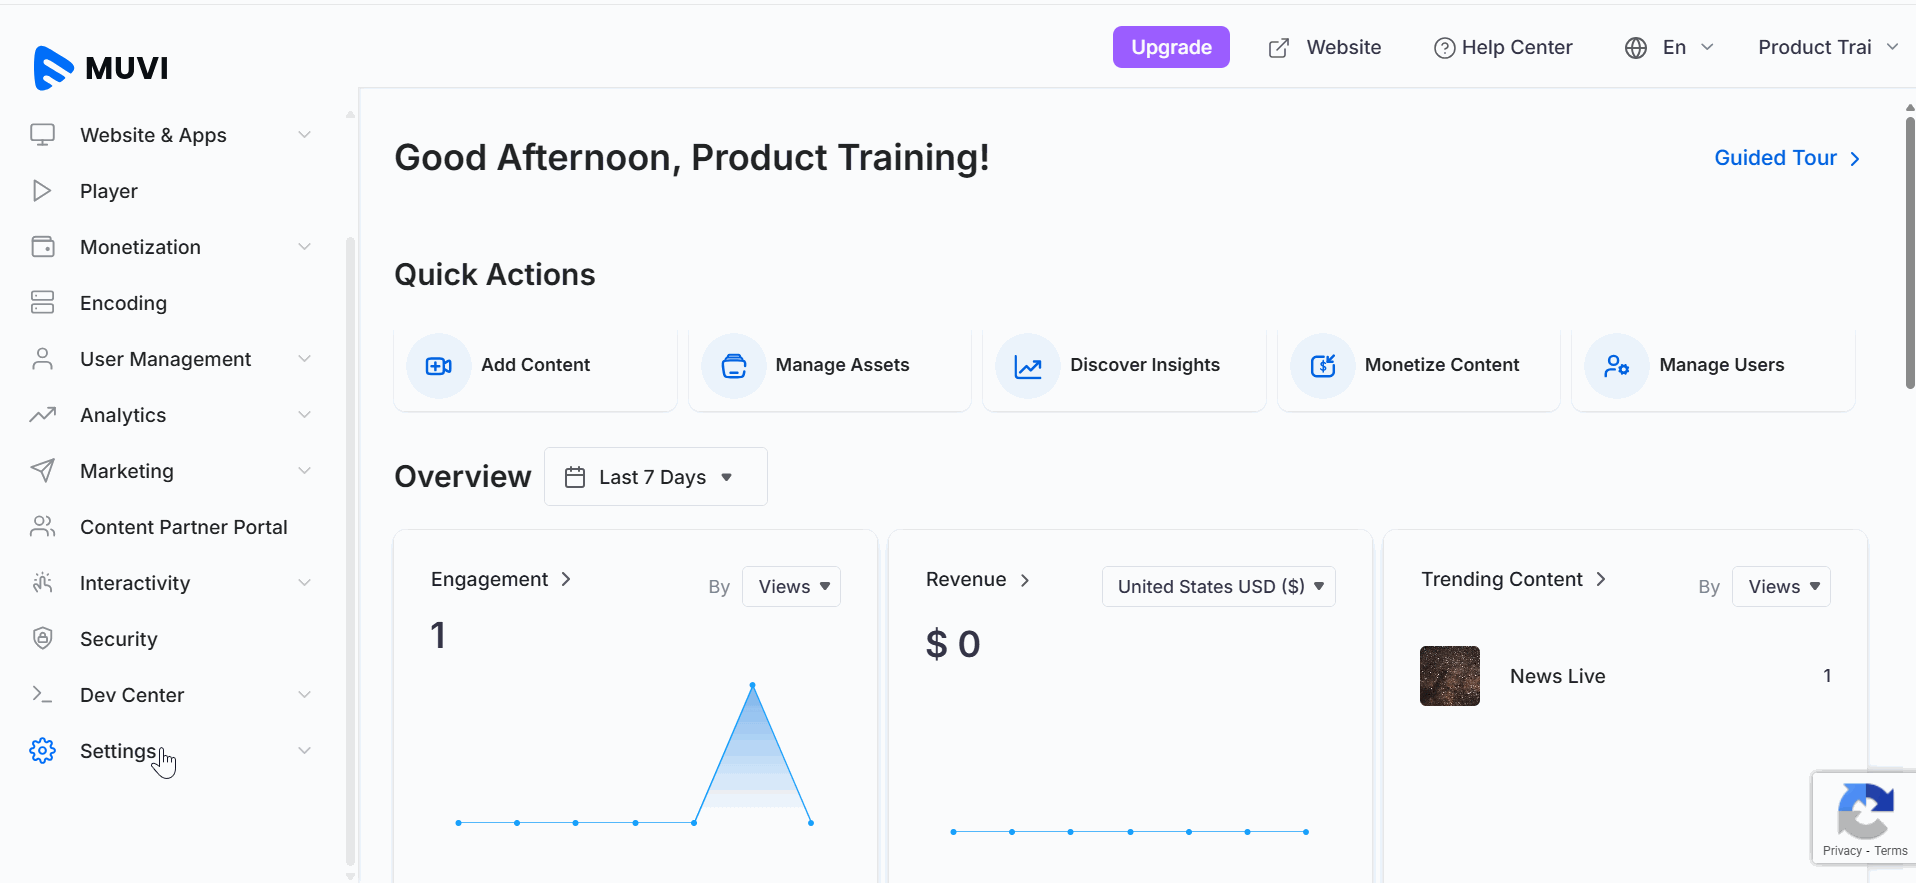This screenshot has width=1916, height=883.
Task: Start the Guided Tour link
Action: click(x=1786, y=158)
